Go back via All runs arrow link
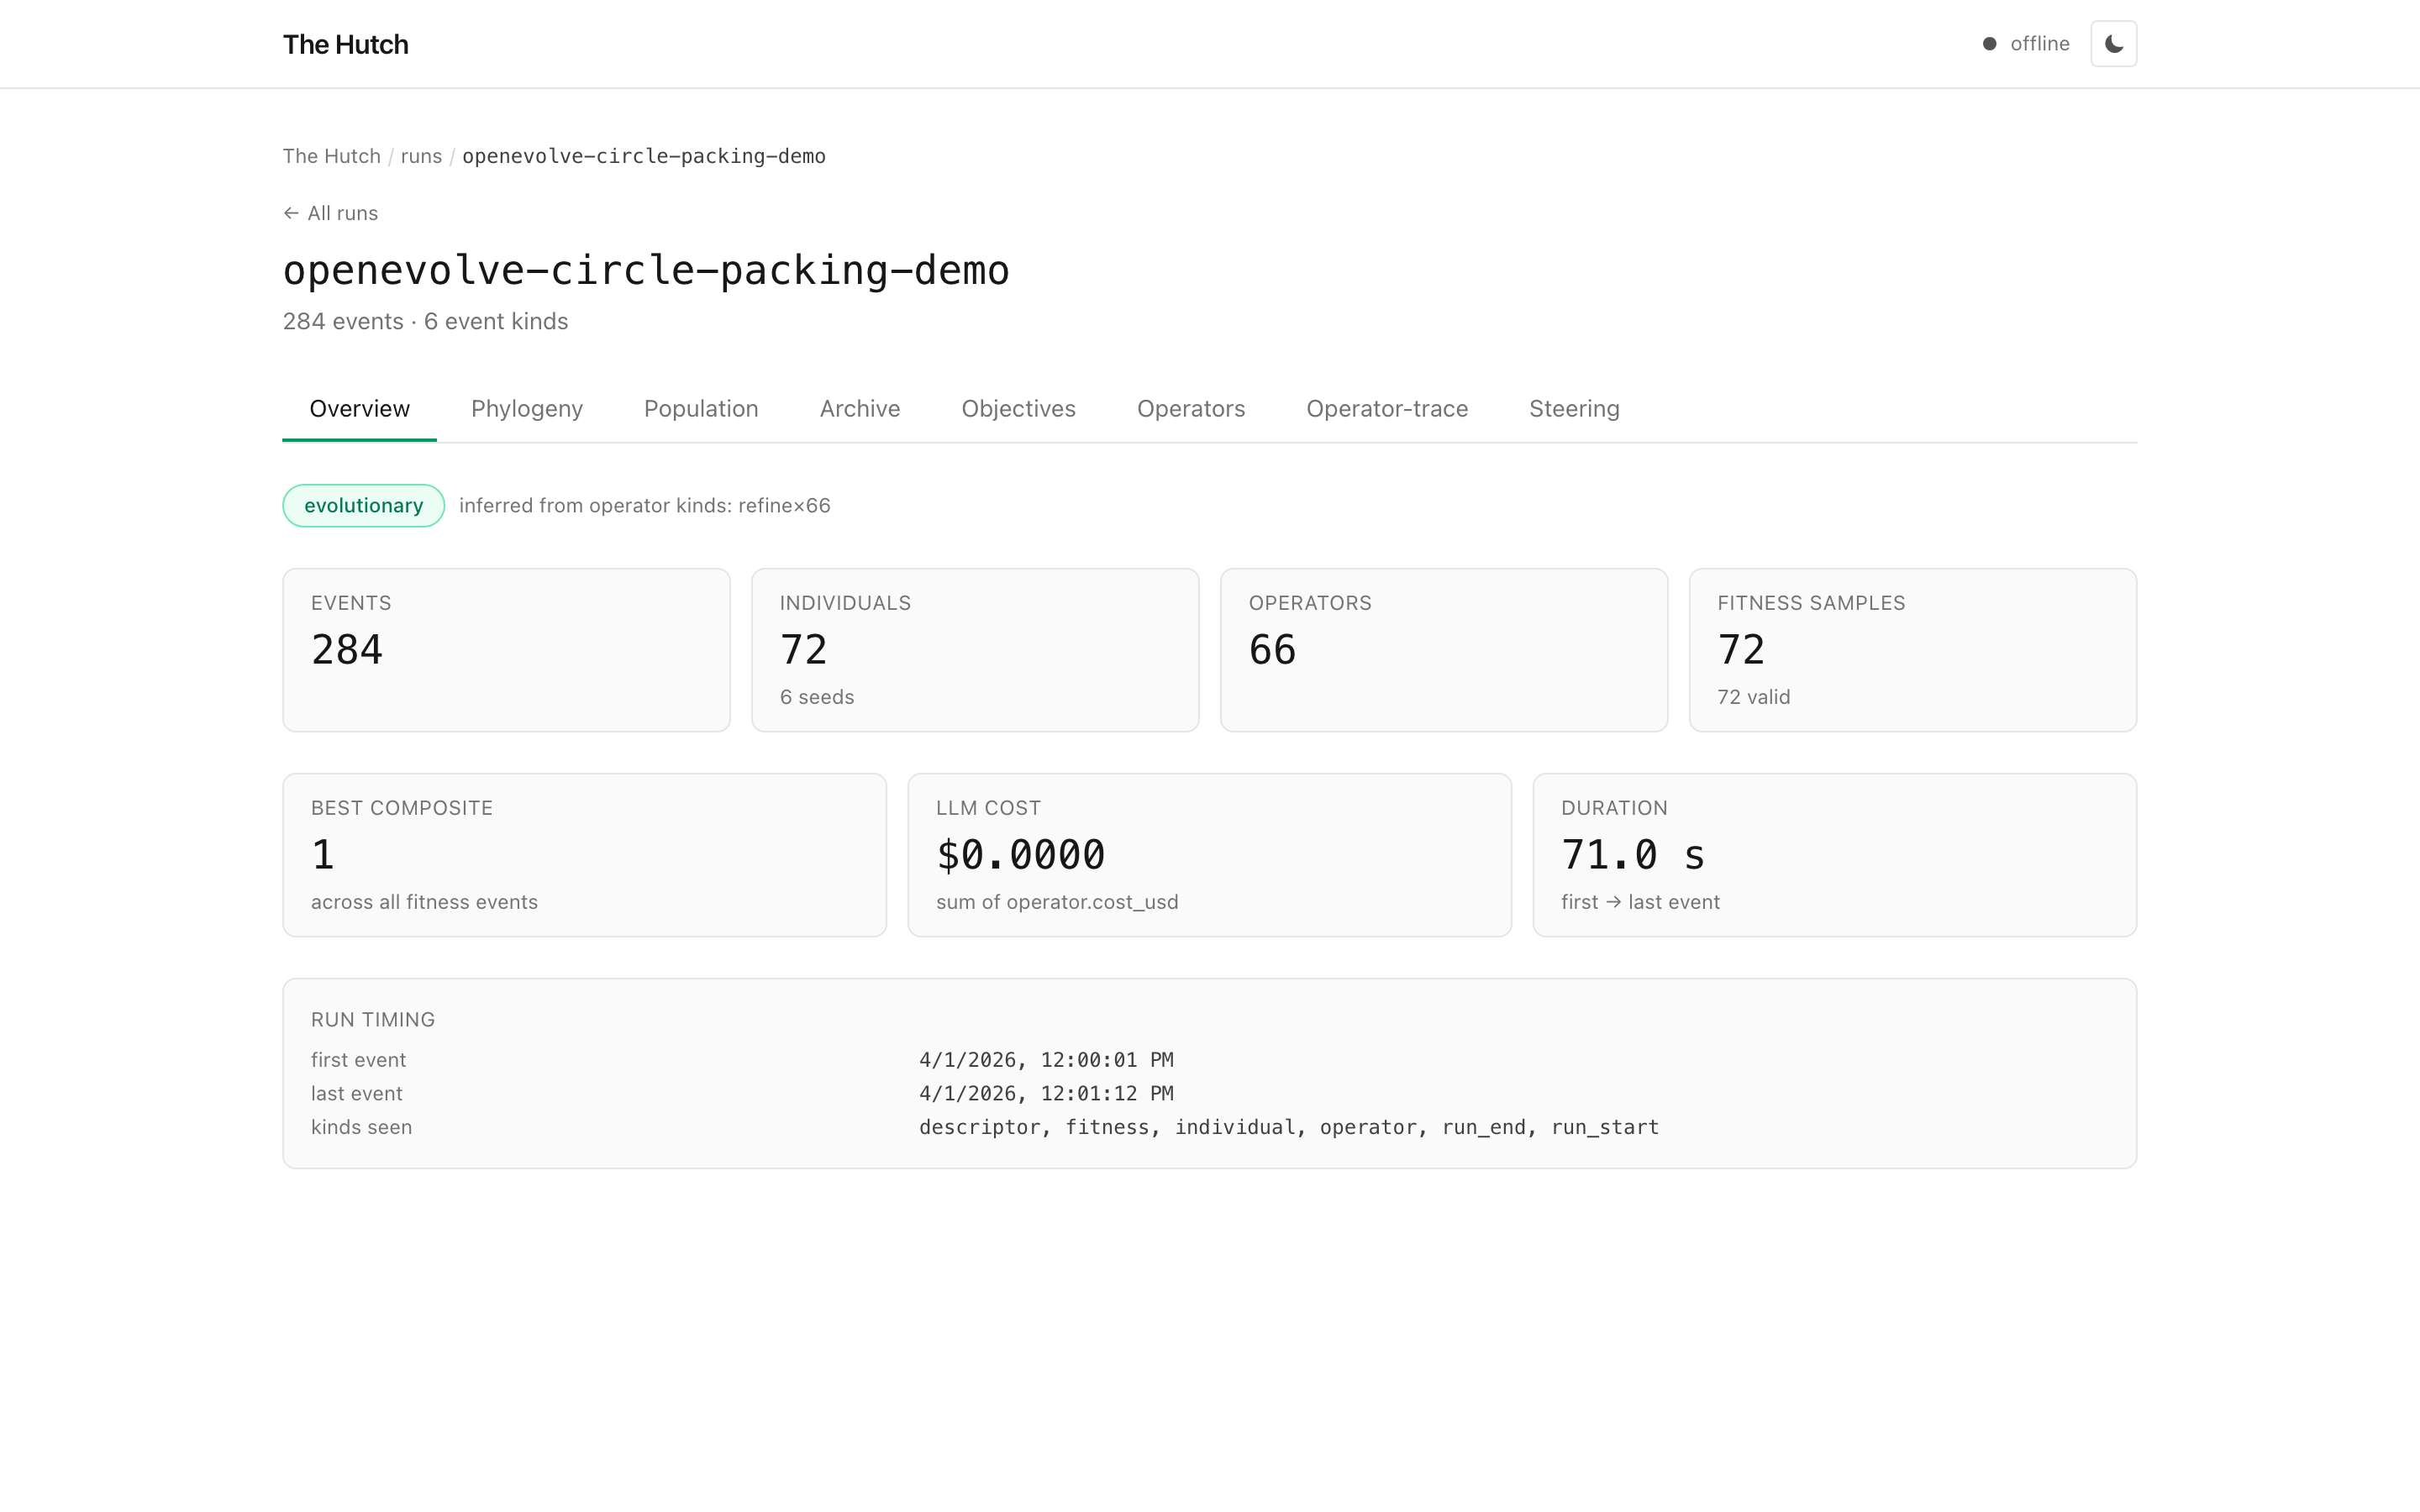This screenshot has width=2420, height=1512. pyautogui.click(x=330, y=213)
